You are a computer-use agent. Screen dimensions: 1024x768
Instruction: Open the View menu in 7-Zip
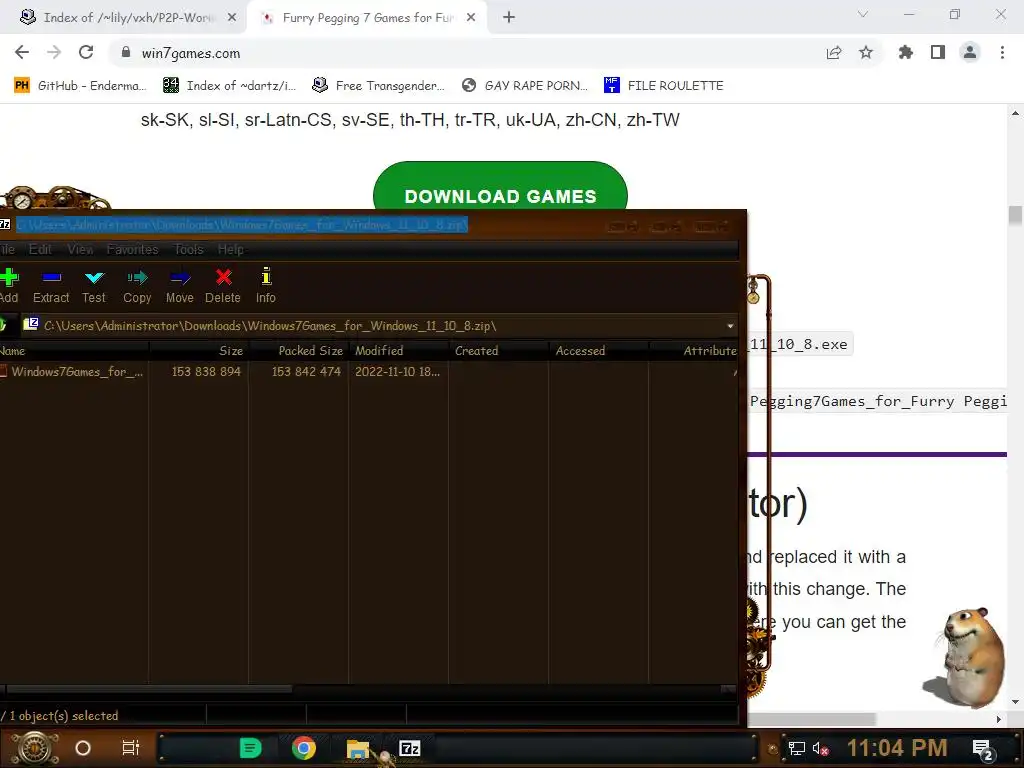[80, 249]
